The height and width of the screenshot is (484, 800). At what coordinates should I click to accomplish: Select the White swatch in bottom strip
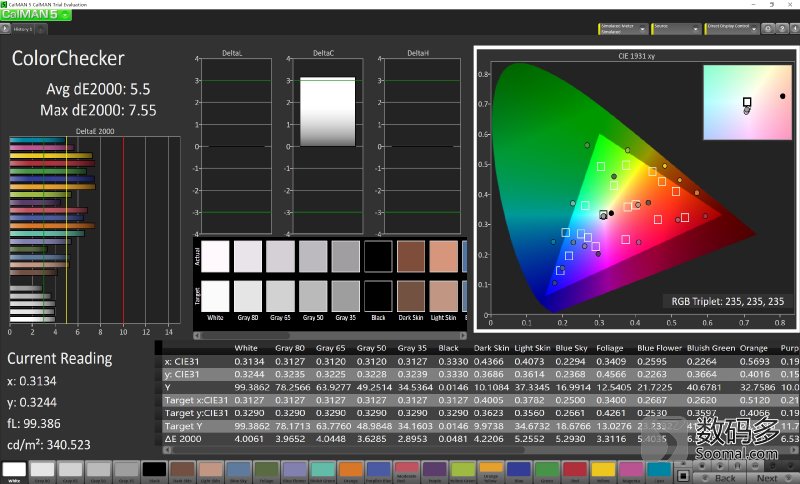[x=15, y=469]
